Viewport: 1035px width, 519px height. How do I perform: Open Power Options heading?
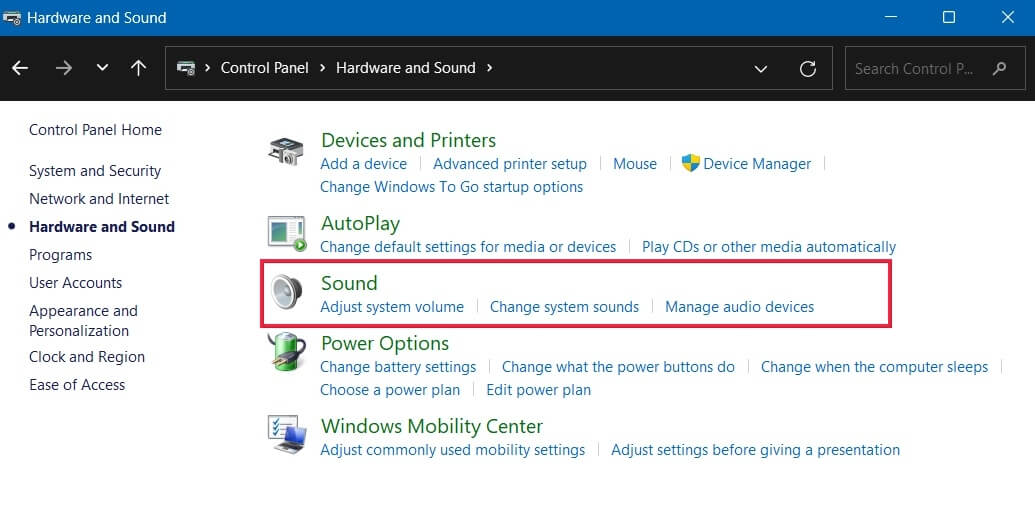[x=385, y=343]
